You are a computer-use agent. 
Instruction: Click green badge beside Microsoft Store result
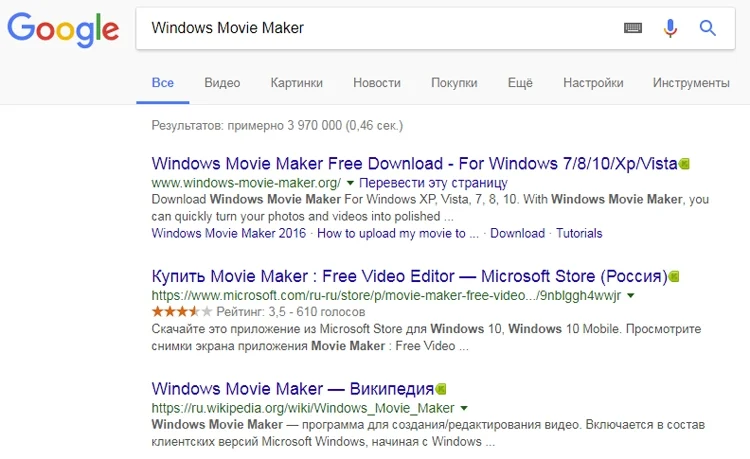click(674, 276)
